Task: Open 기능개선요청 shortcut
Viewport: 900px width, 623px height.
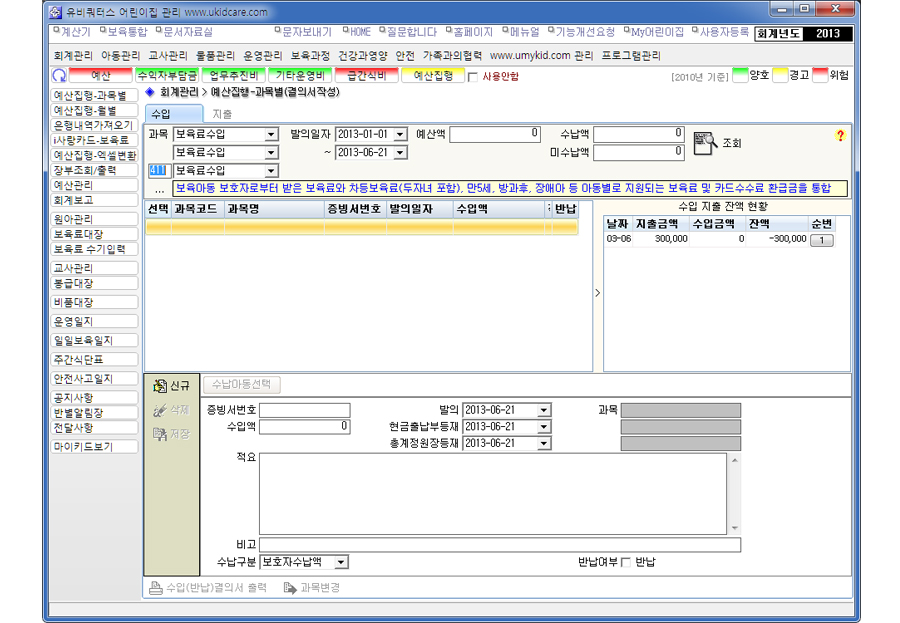Action: (x=581, y=32)
